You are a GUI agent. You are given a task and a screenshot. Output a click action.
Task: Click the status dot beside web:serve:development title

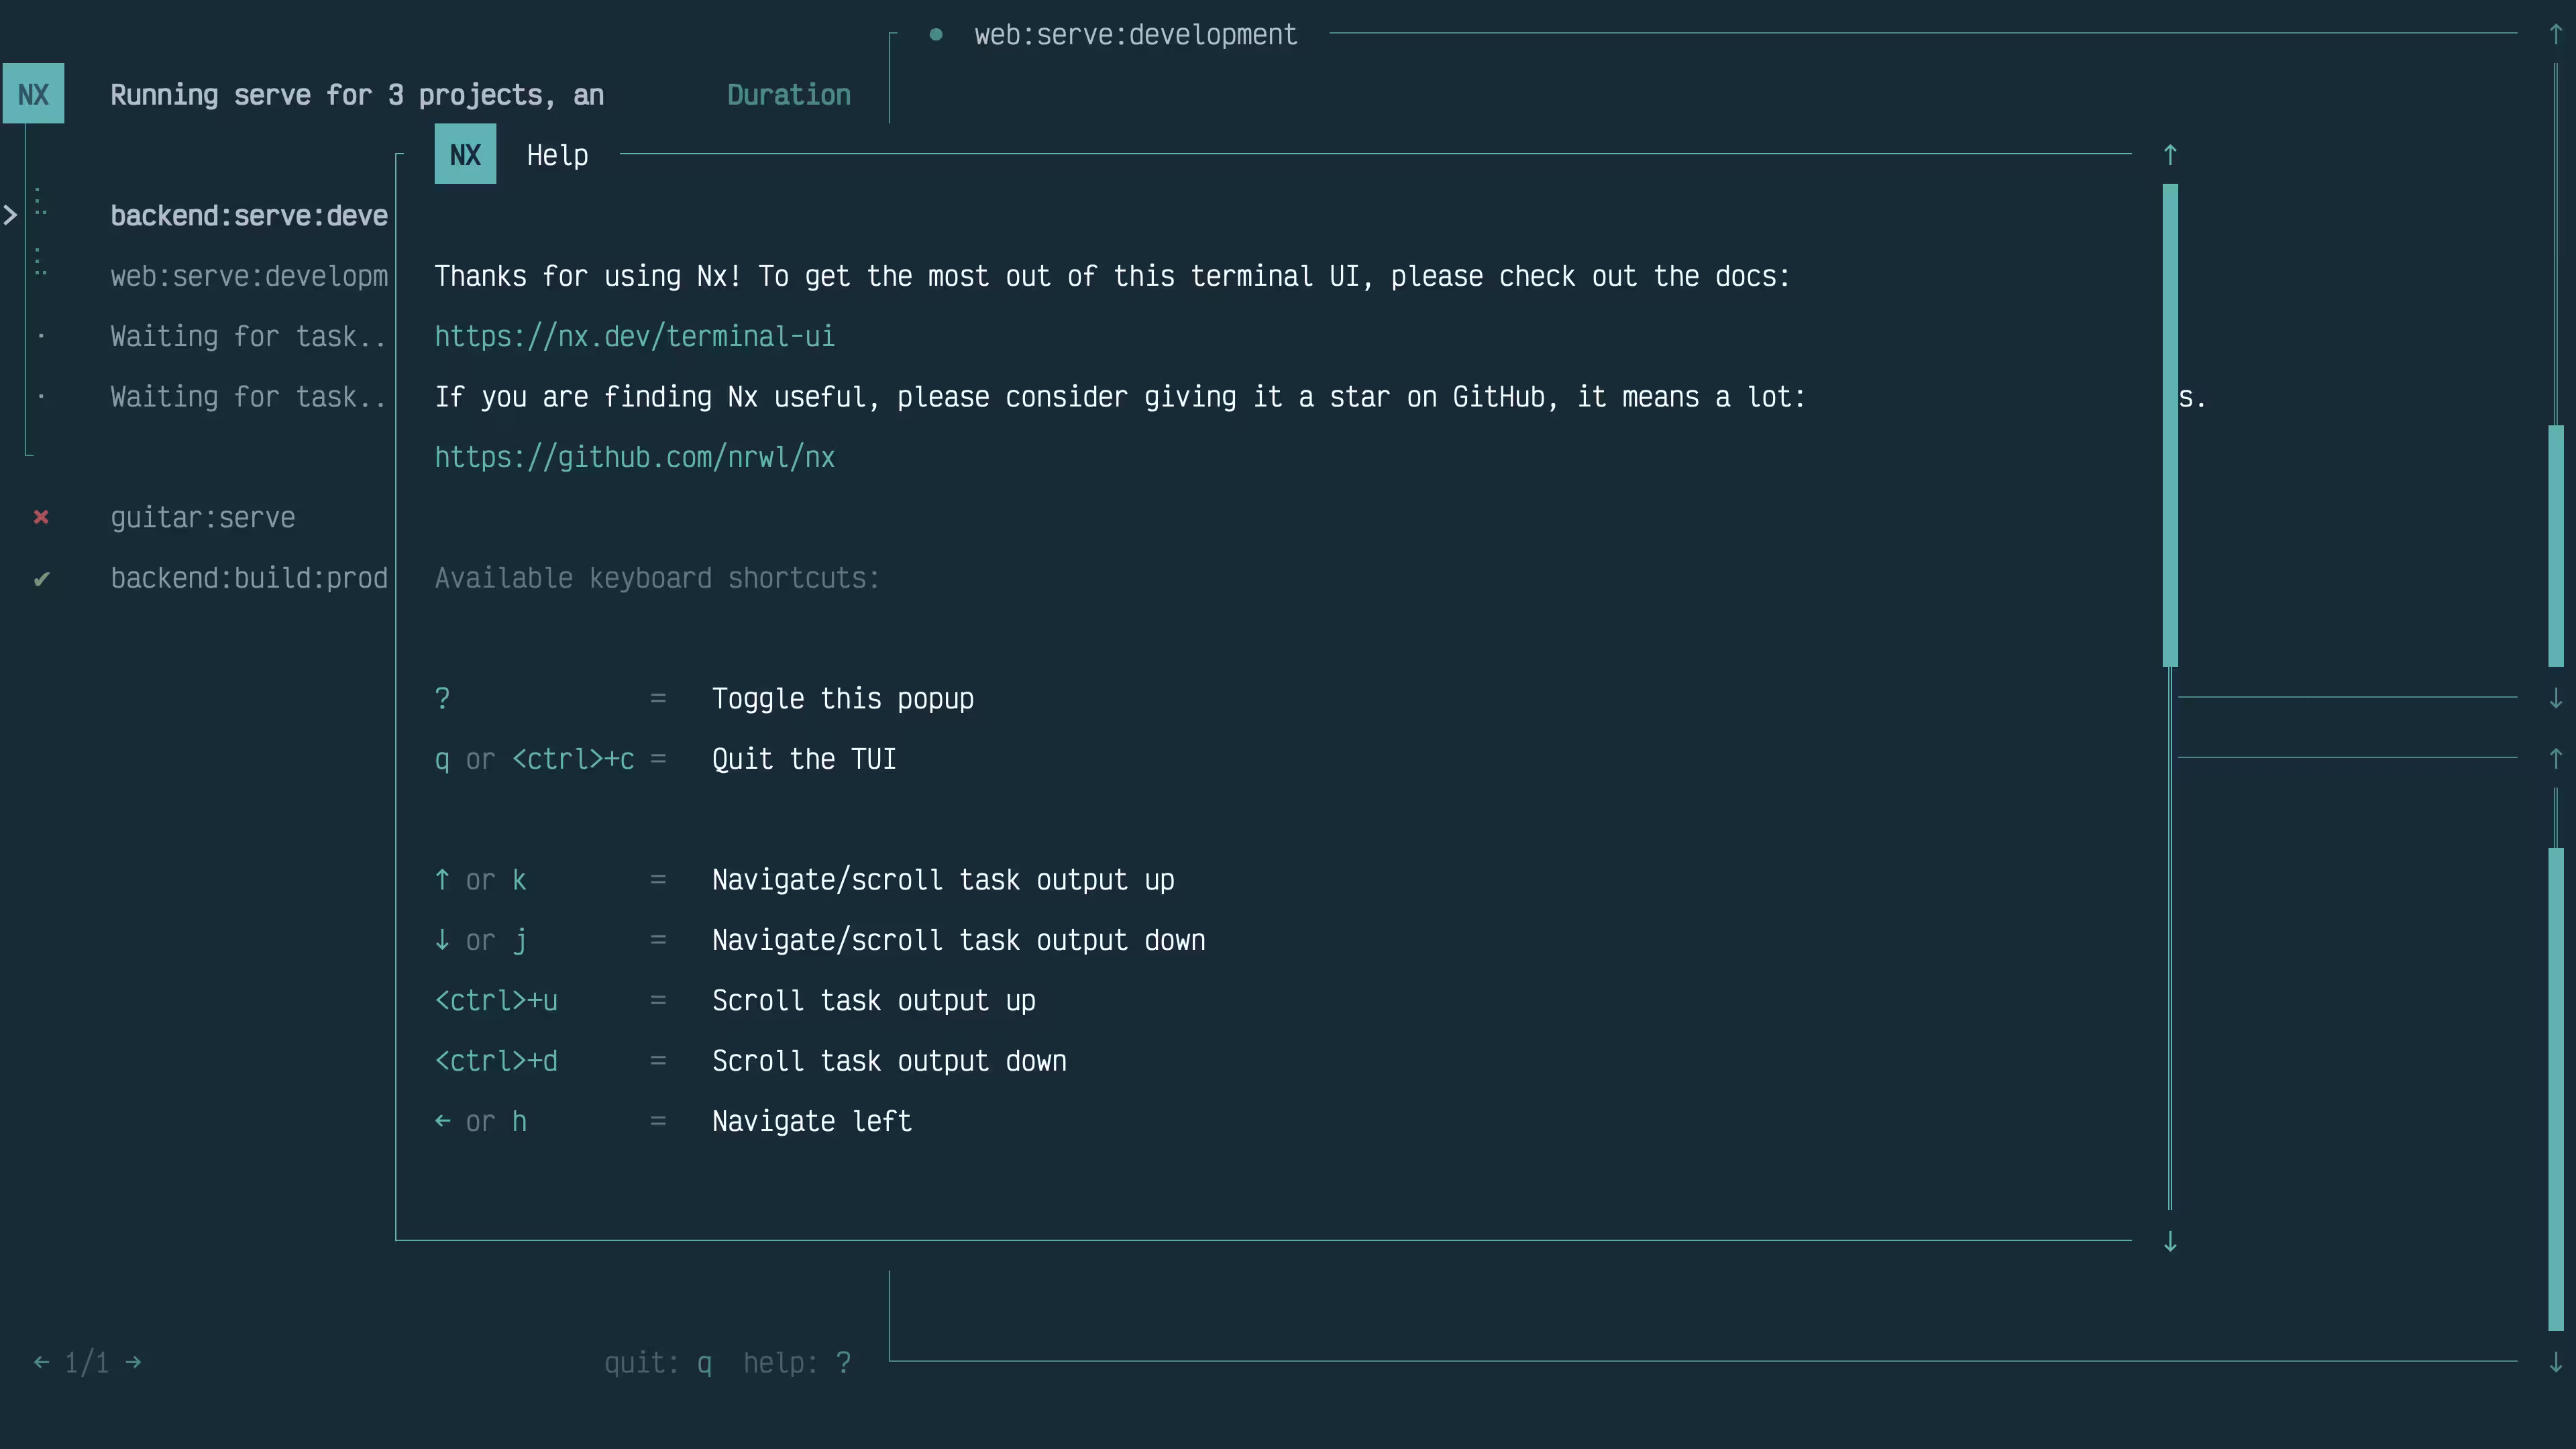coord(936,34)
